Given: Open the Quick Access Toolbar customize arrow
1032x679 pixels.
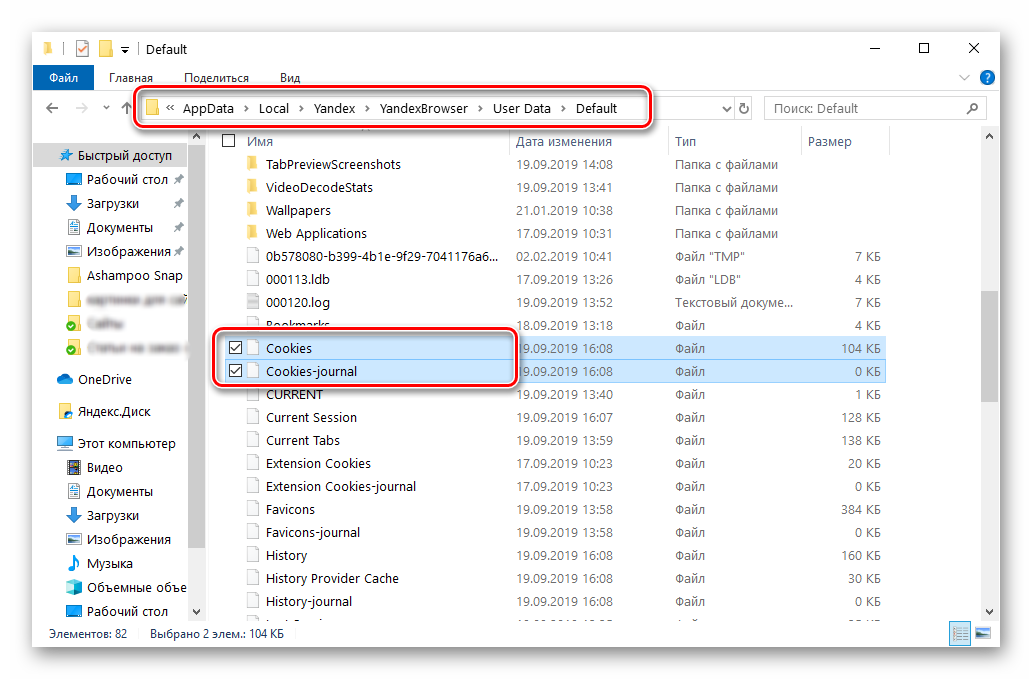Looking at the screenshot, I should click(x=124, y=49).
